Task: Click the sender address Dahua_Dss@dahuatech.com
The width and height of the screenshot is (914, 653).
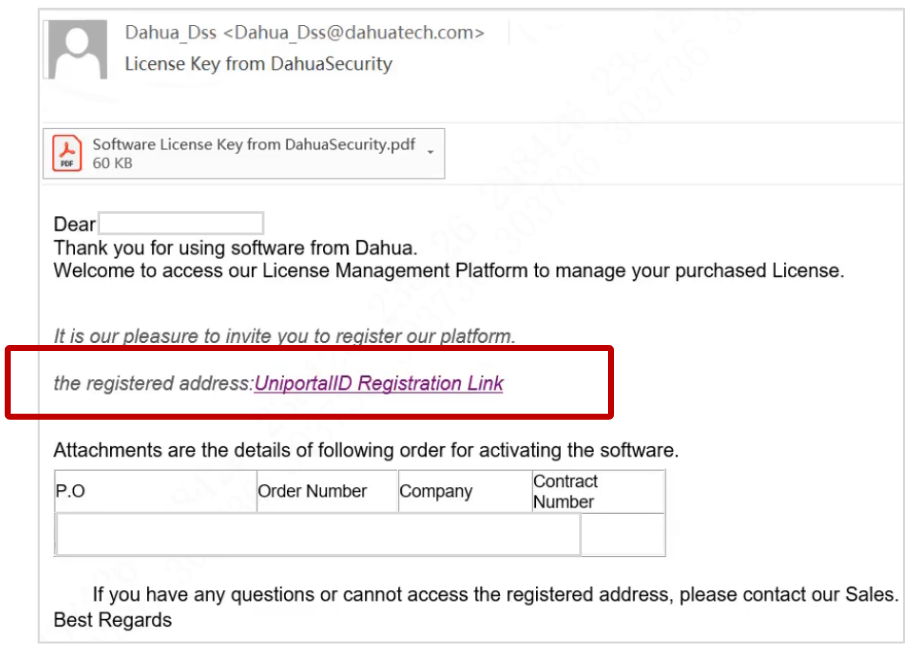Action: pyautogui.click(x=354, y=33)
